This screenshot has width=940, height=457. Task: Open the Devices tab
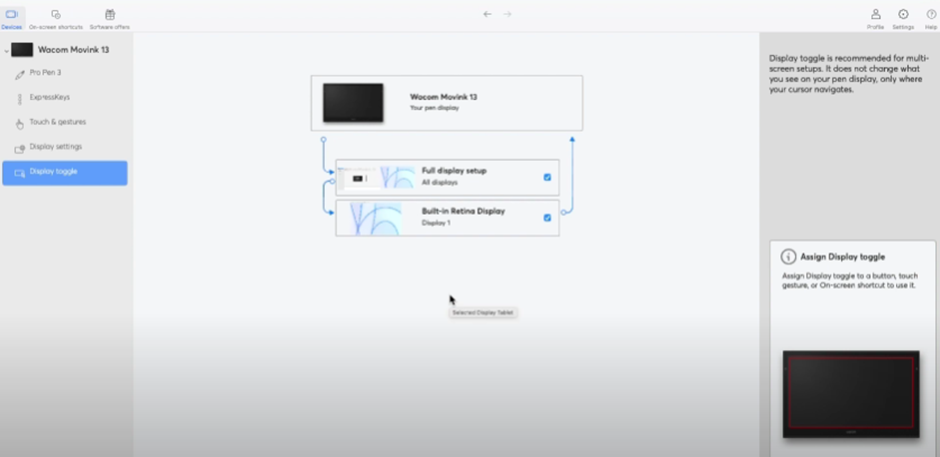click(11, 19)
